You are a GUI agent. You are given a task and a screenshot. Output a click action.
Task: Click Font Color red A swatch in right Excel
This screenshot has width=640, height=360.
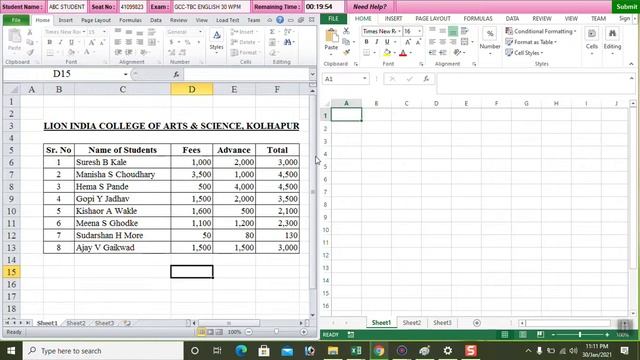(403, 53)
